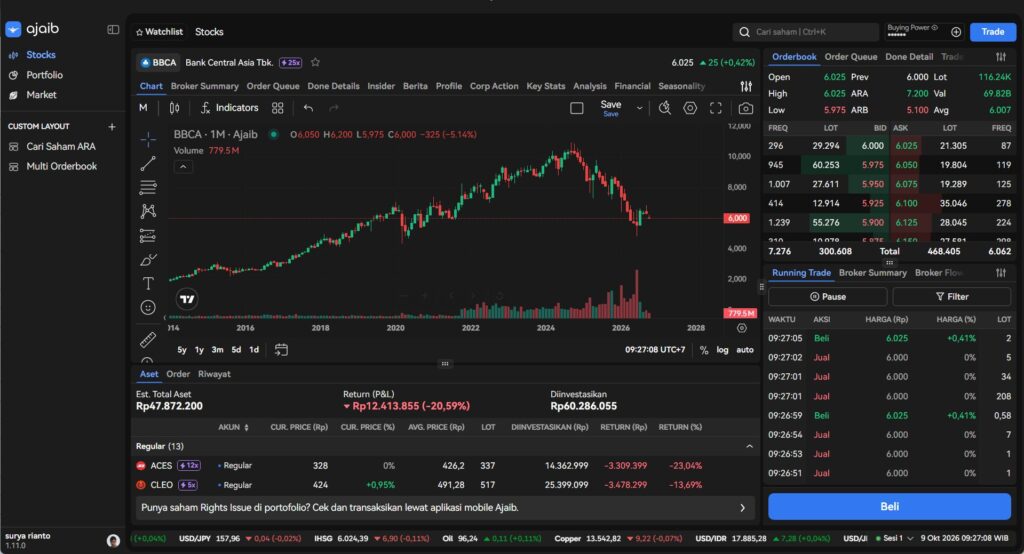Screen dimensions: 1024x554
Task: Open the go-to-date calendar icon
Action: click(281, 350)
